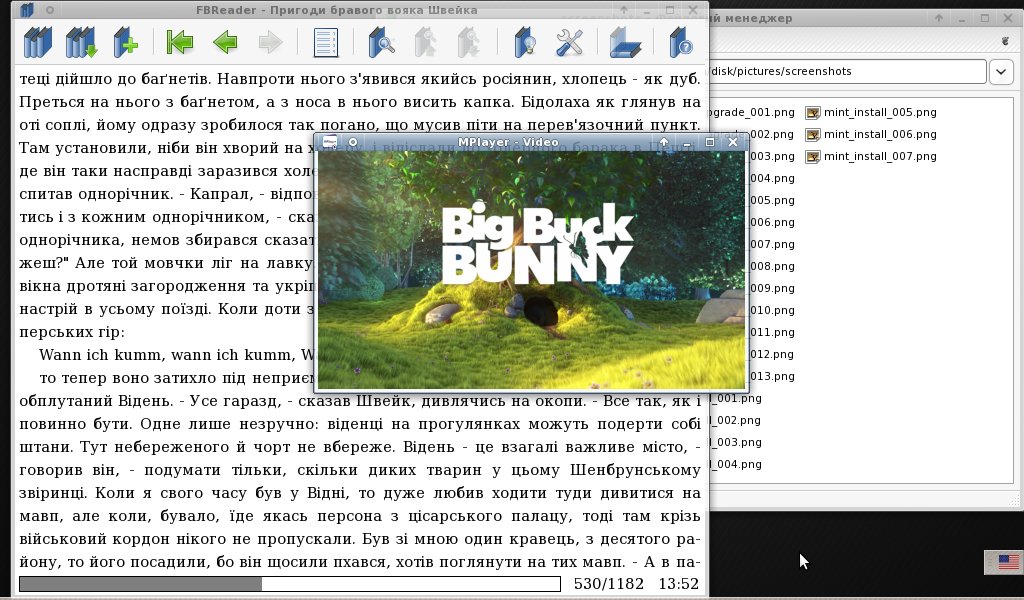Select the file ending grade_001.png

pyautogui.click(x=752, y=112)
